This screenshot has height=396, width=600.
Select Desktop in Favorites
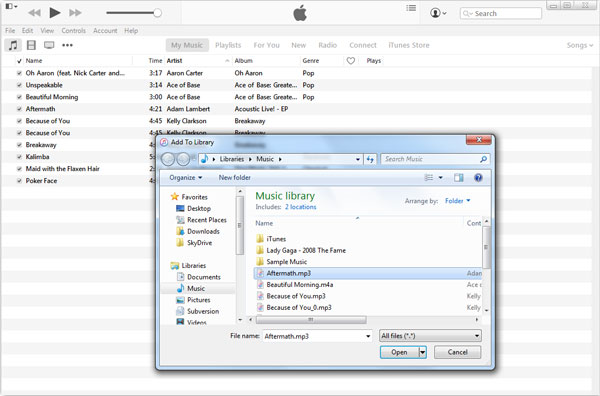[x=193, y=209]
